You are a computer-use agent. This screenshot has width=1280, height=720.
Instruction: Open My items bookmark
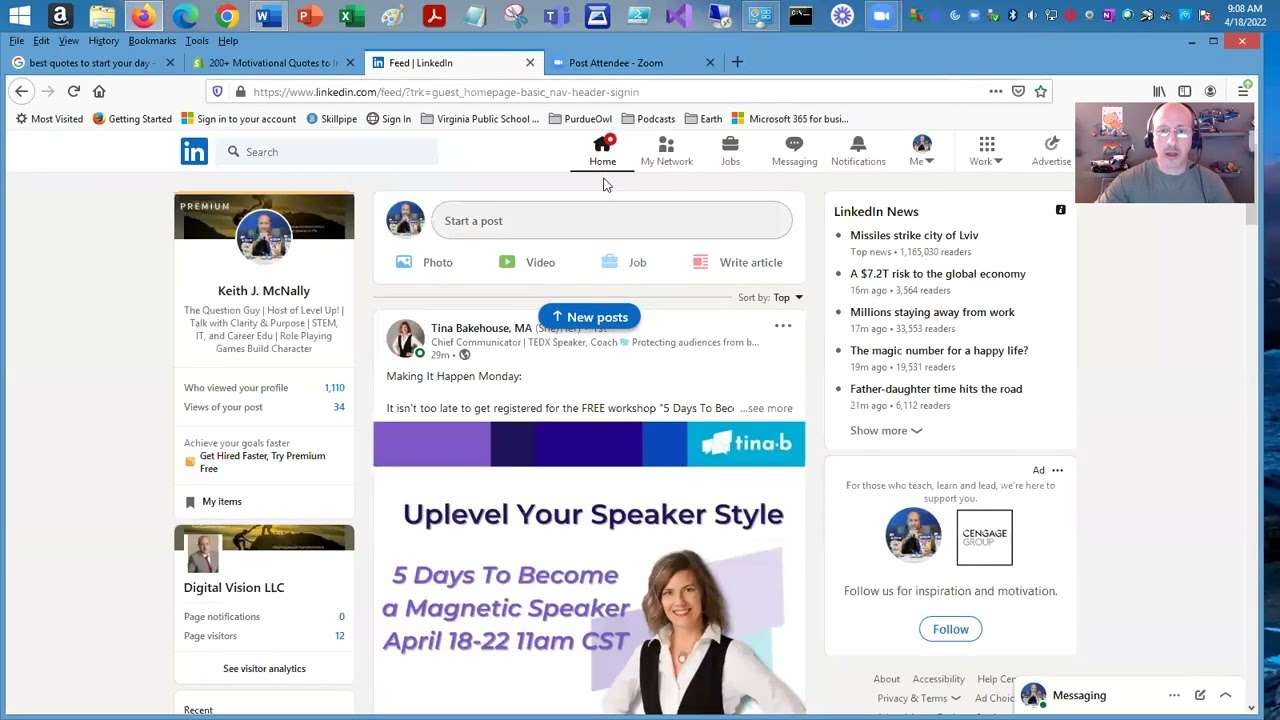click(213, 502)
